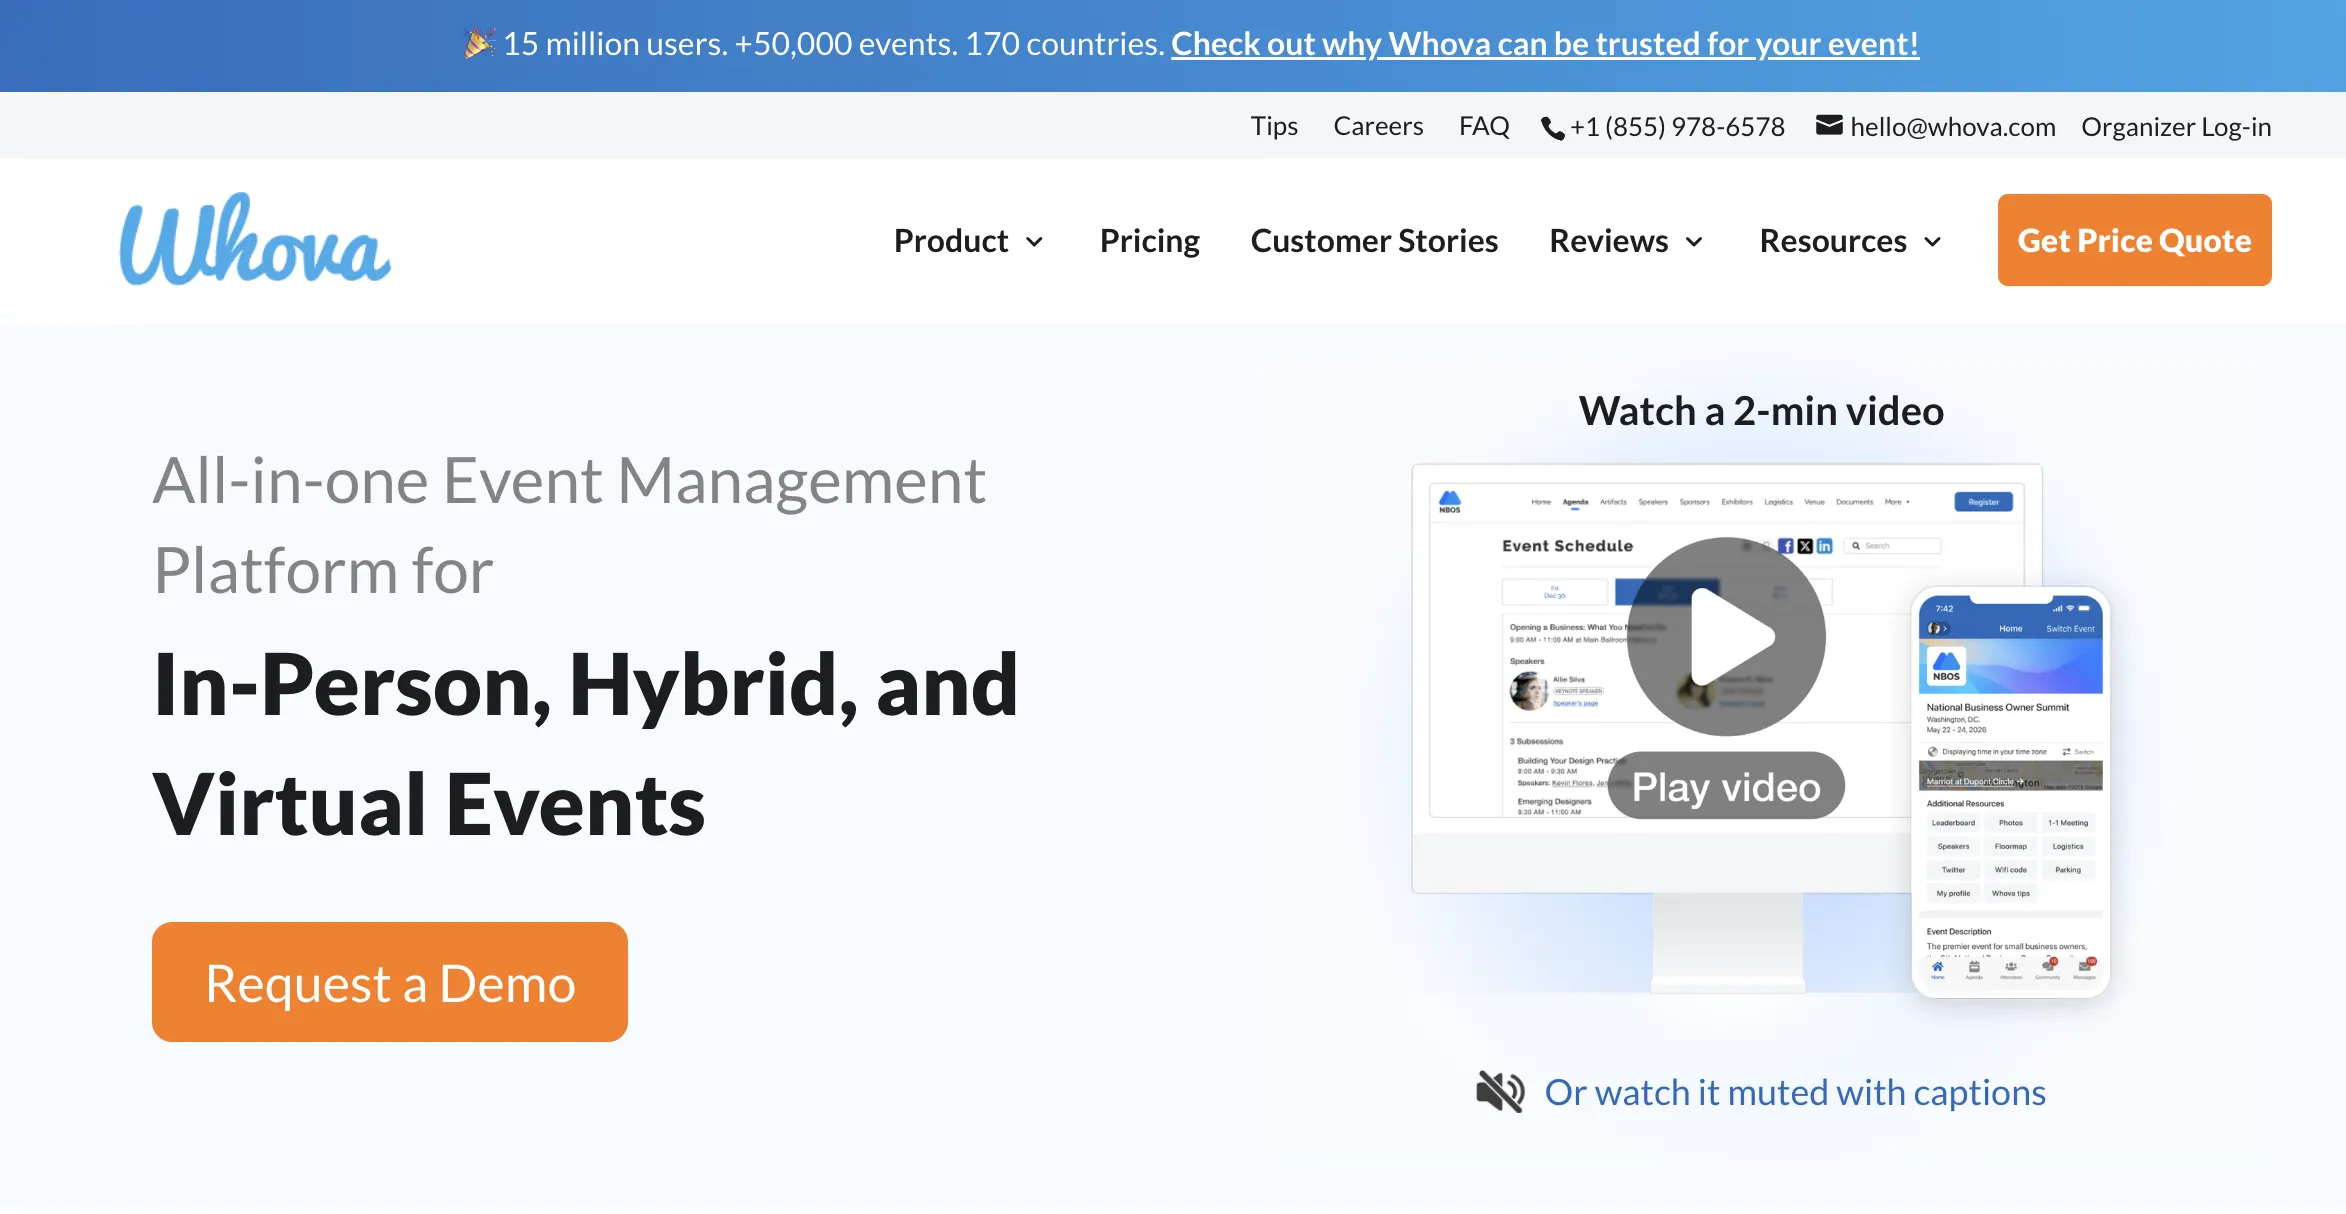
Task: Click the Whova logo
Action: (x=253, y=240)
